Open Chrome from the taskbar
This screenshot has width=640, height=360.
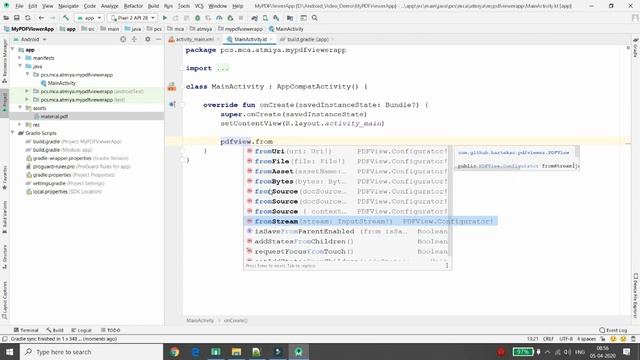(x=174, y=352)
